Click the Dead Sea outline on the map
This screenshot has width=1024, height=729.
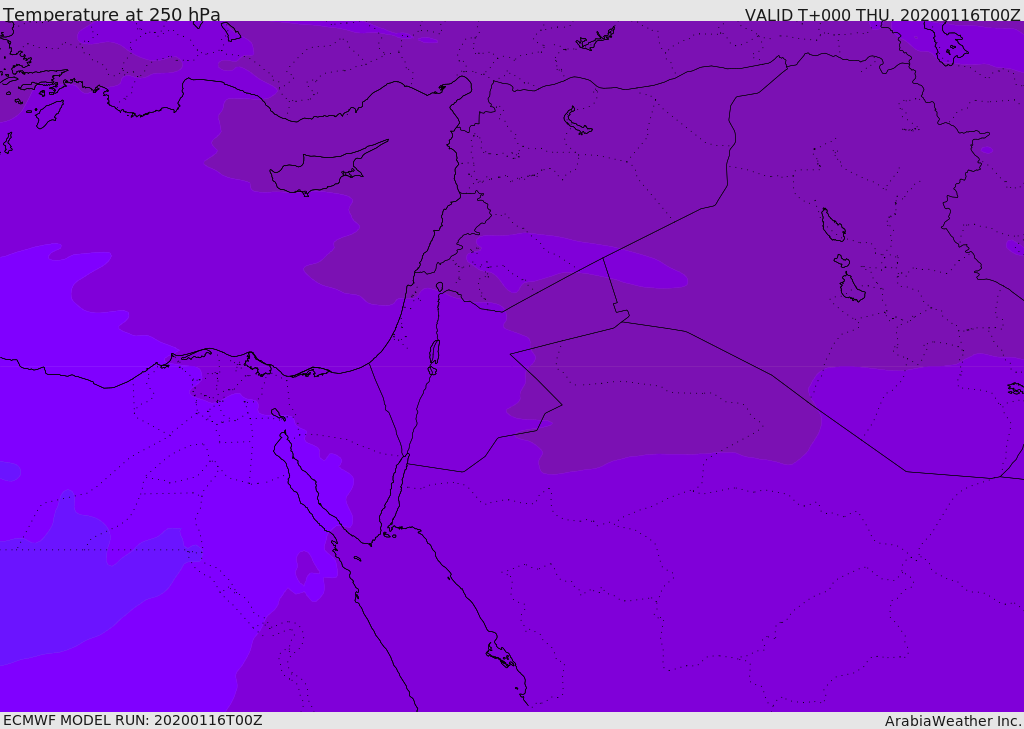[x=434, y=357]
